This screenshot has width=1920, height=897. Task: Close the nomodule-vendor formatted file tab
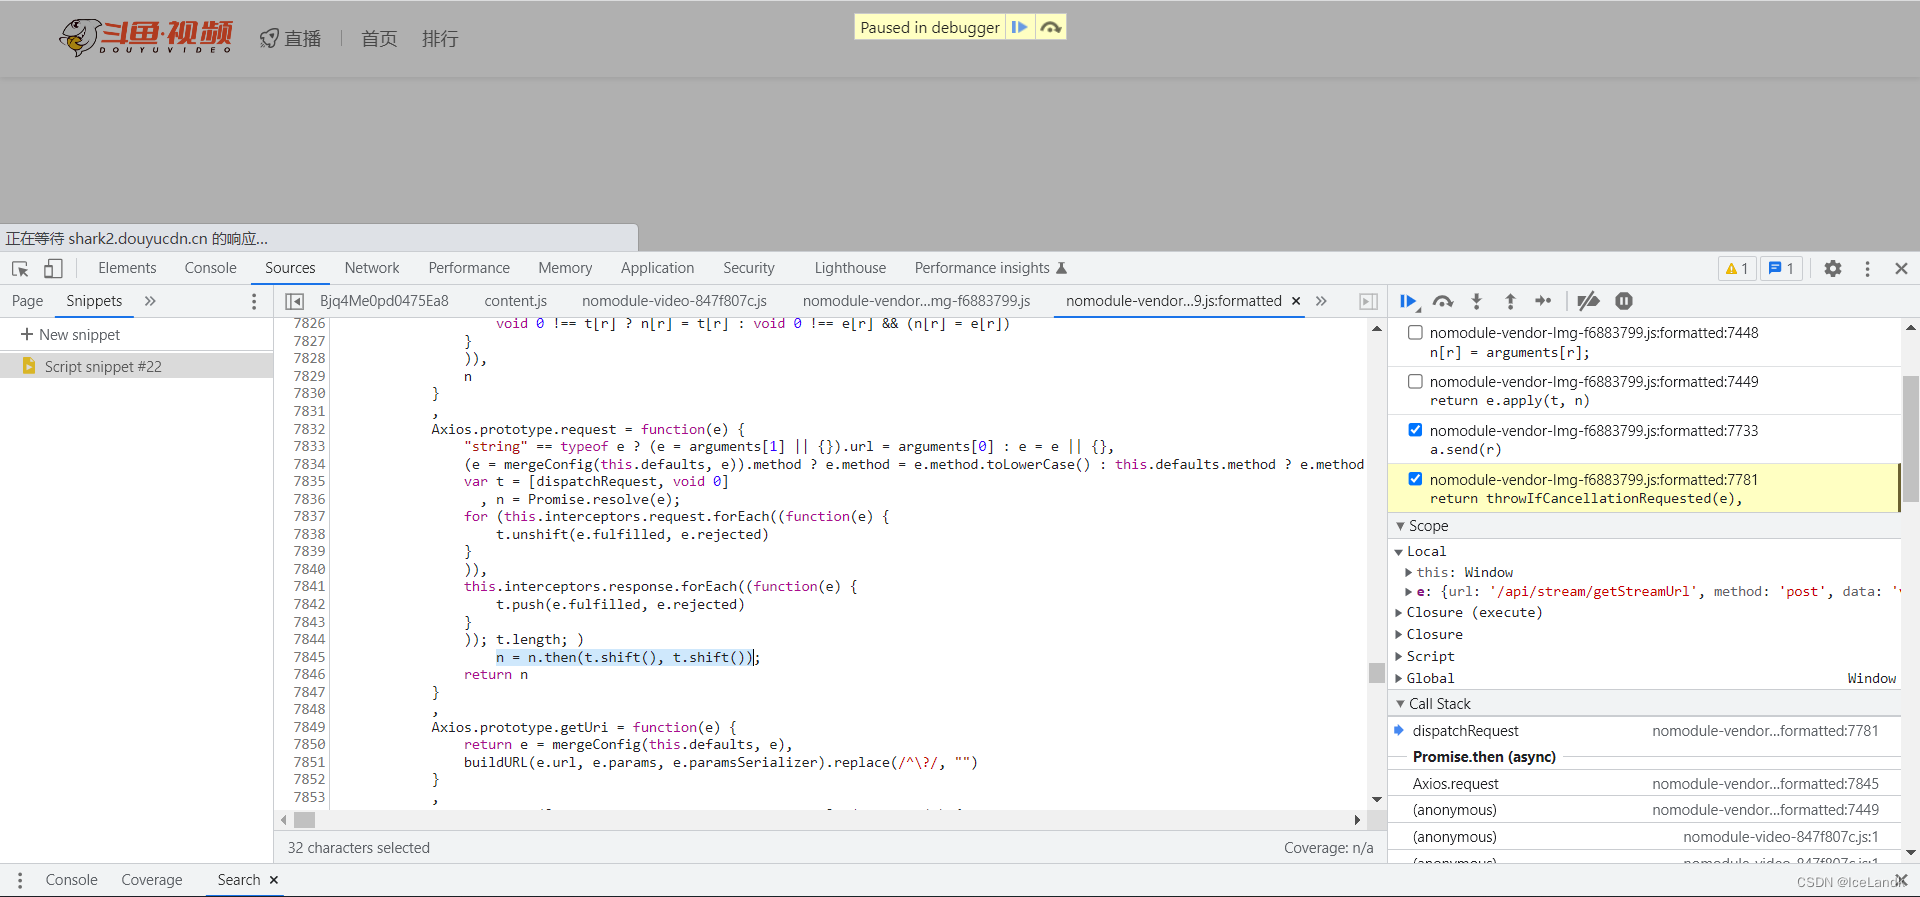click(1296, 301)
